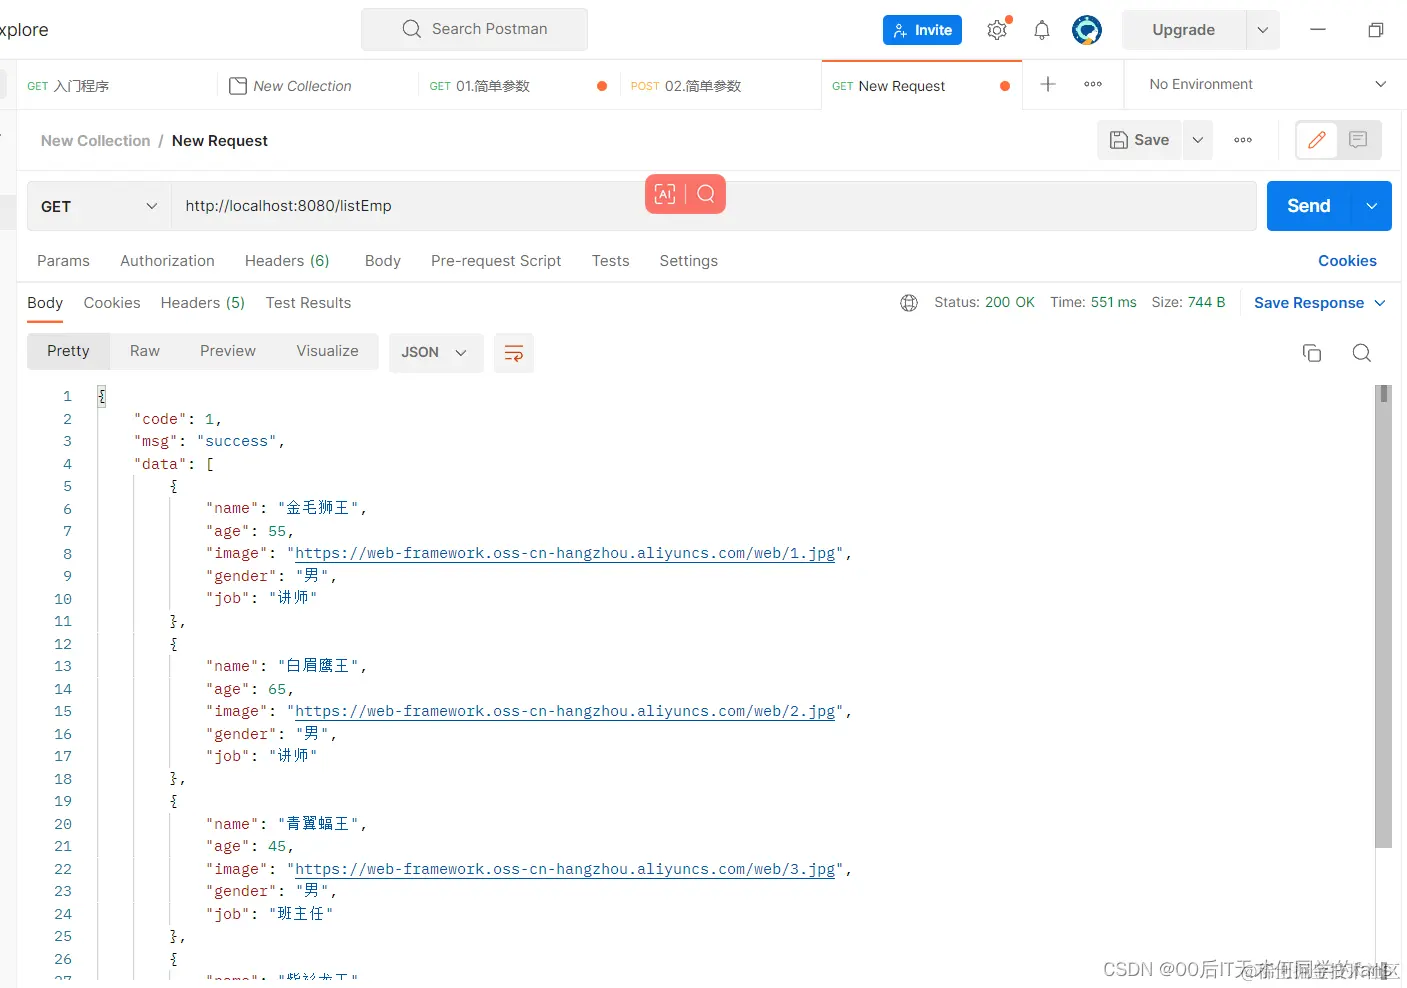Screen dimensions: 1407x988
Task: Open the settings gear icon
Action: tap(997, 30)
